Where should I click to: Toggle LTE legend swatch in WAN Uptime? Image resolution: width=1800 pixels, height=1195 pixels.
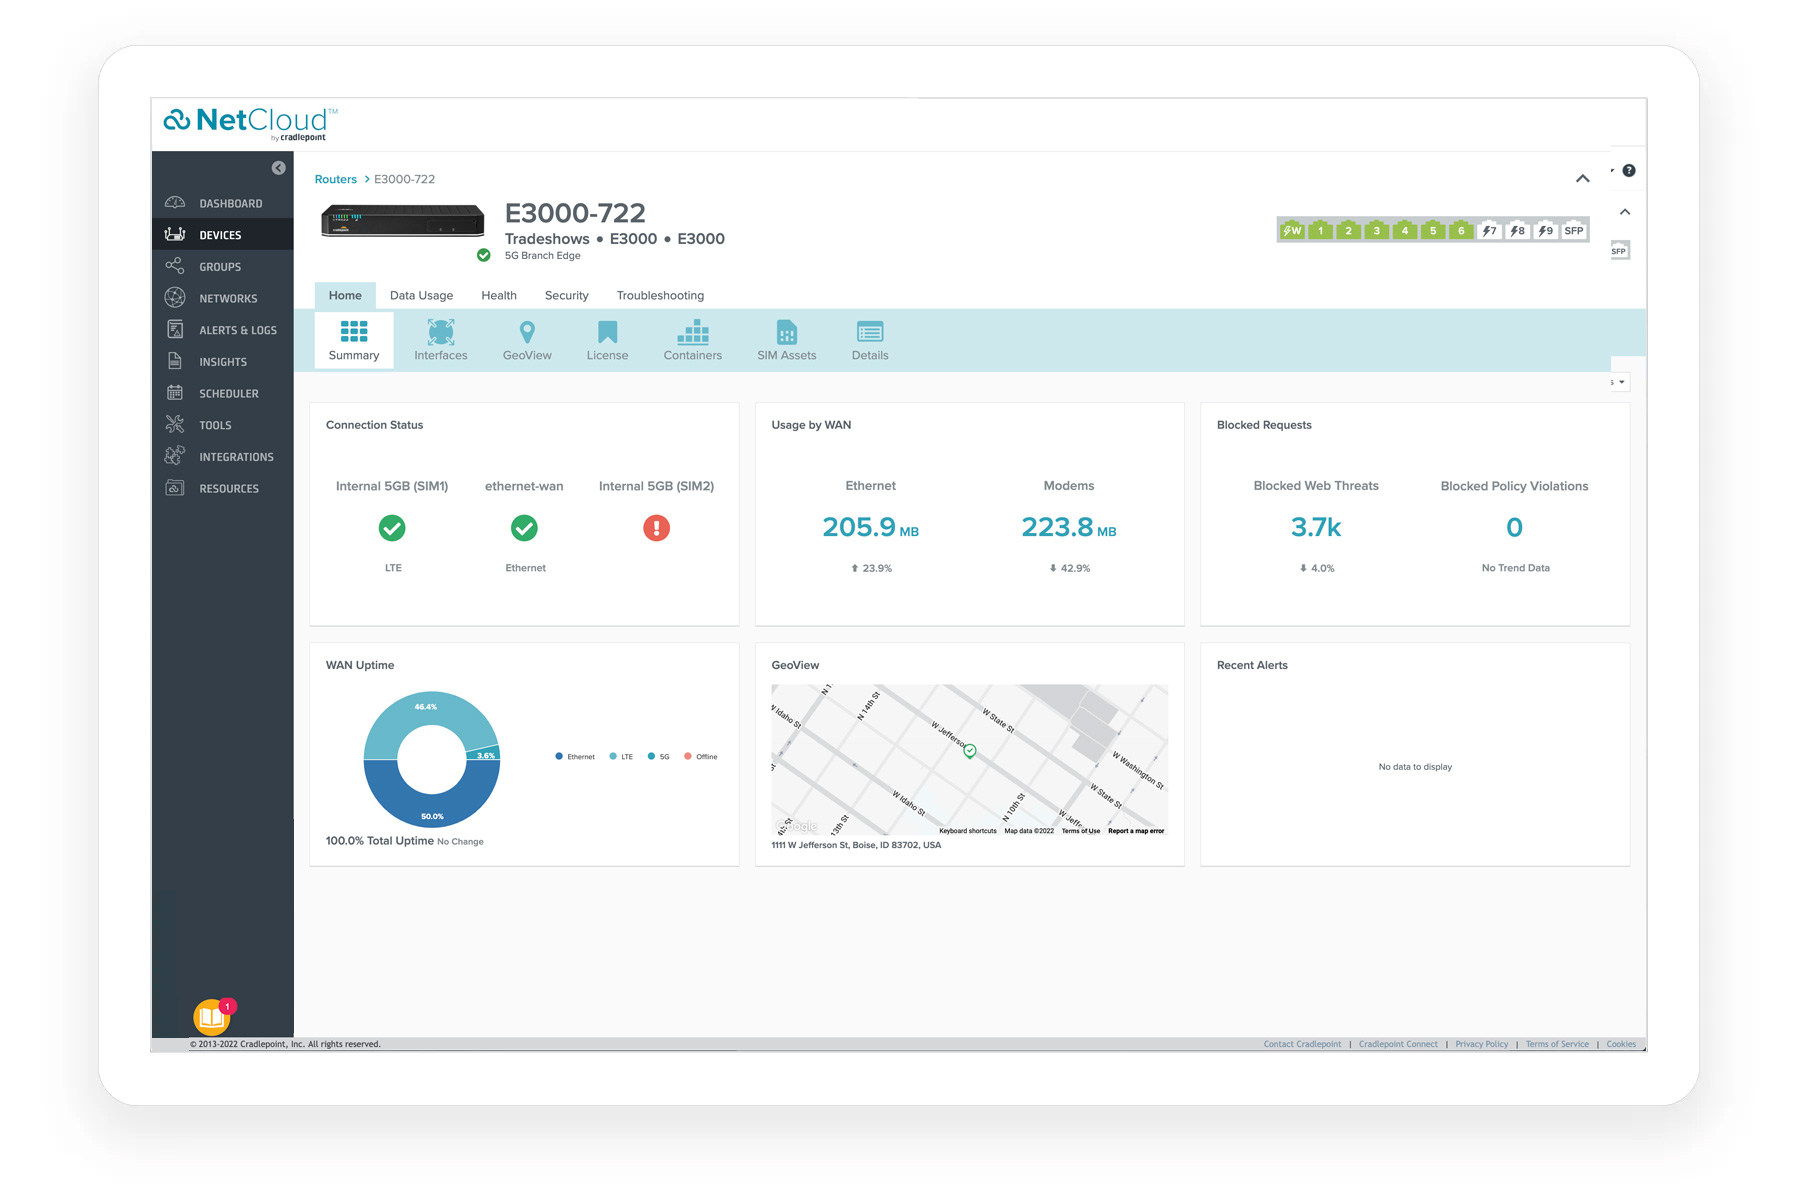point(613,756)
